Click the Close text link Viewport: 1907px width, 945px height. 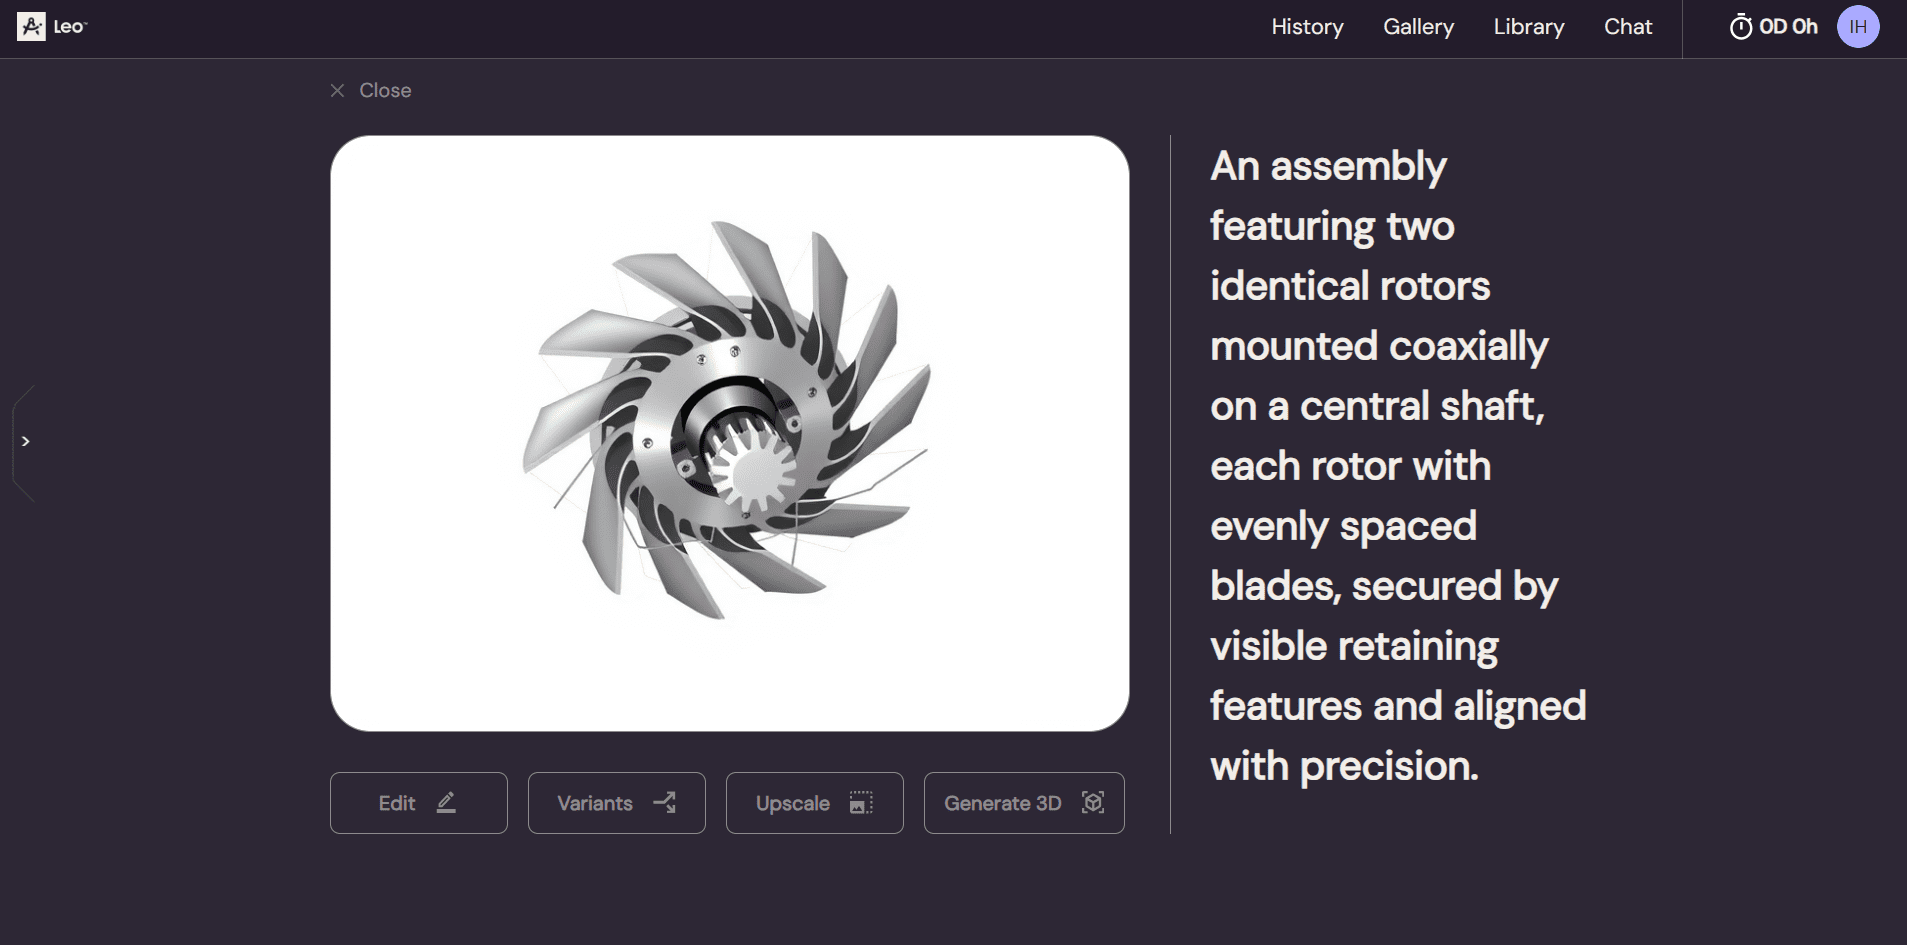pos(385,91)
